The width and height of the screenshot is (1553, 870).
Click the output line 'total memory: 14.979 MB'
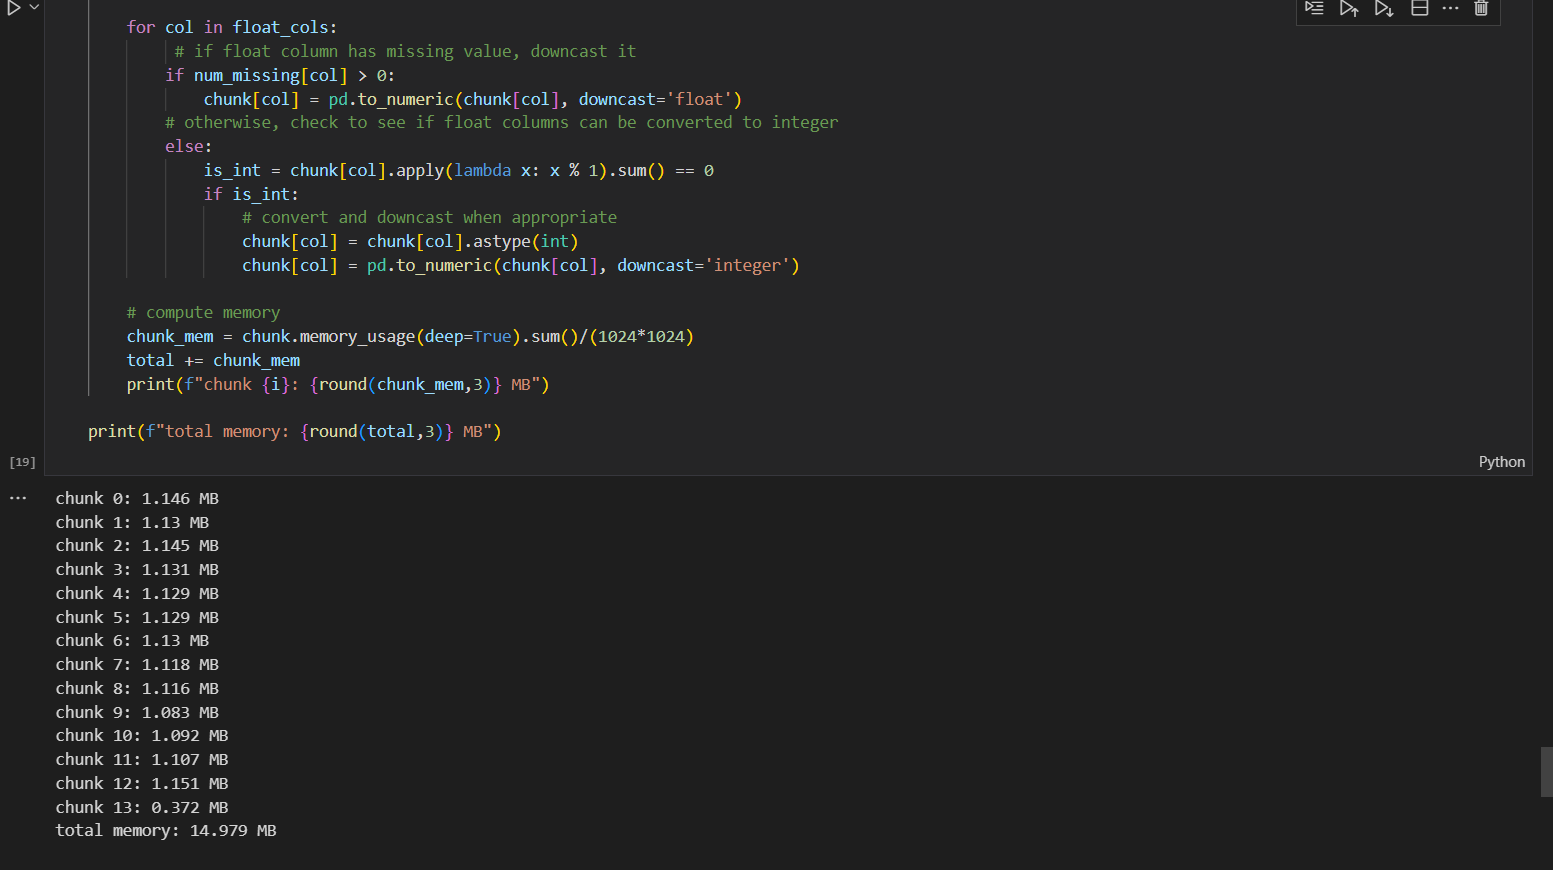click(166, 831)
